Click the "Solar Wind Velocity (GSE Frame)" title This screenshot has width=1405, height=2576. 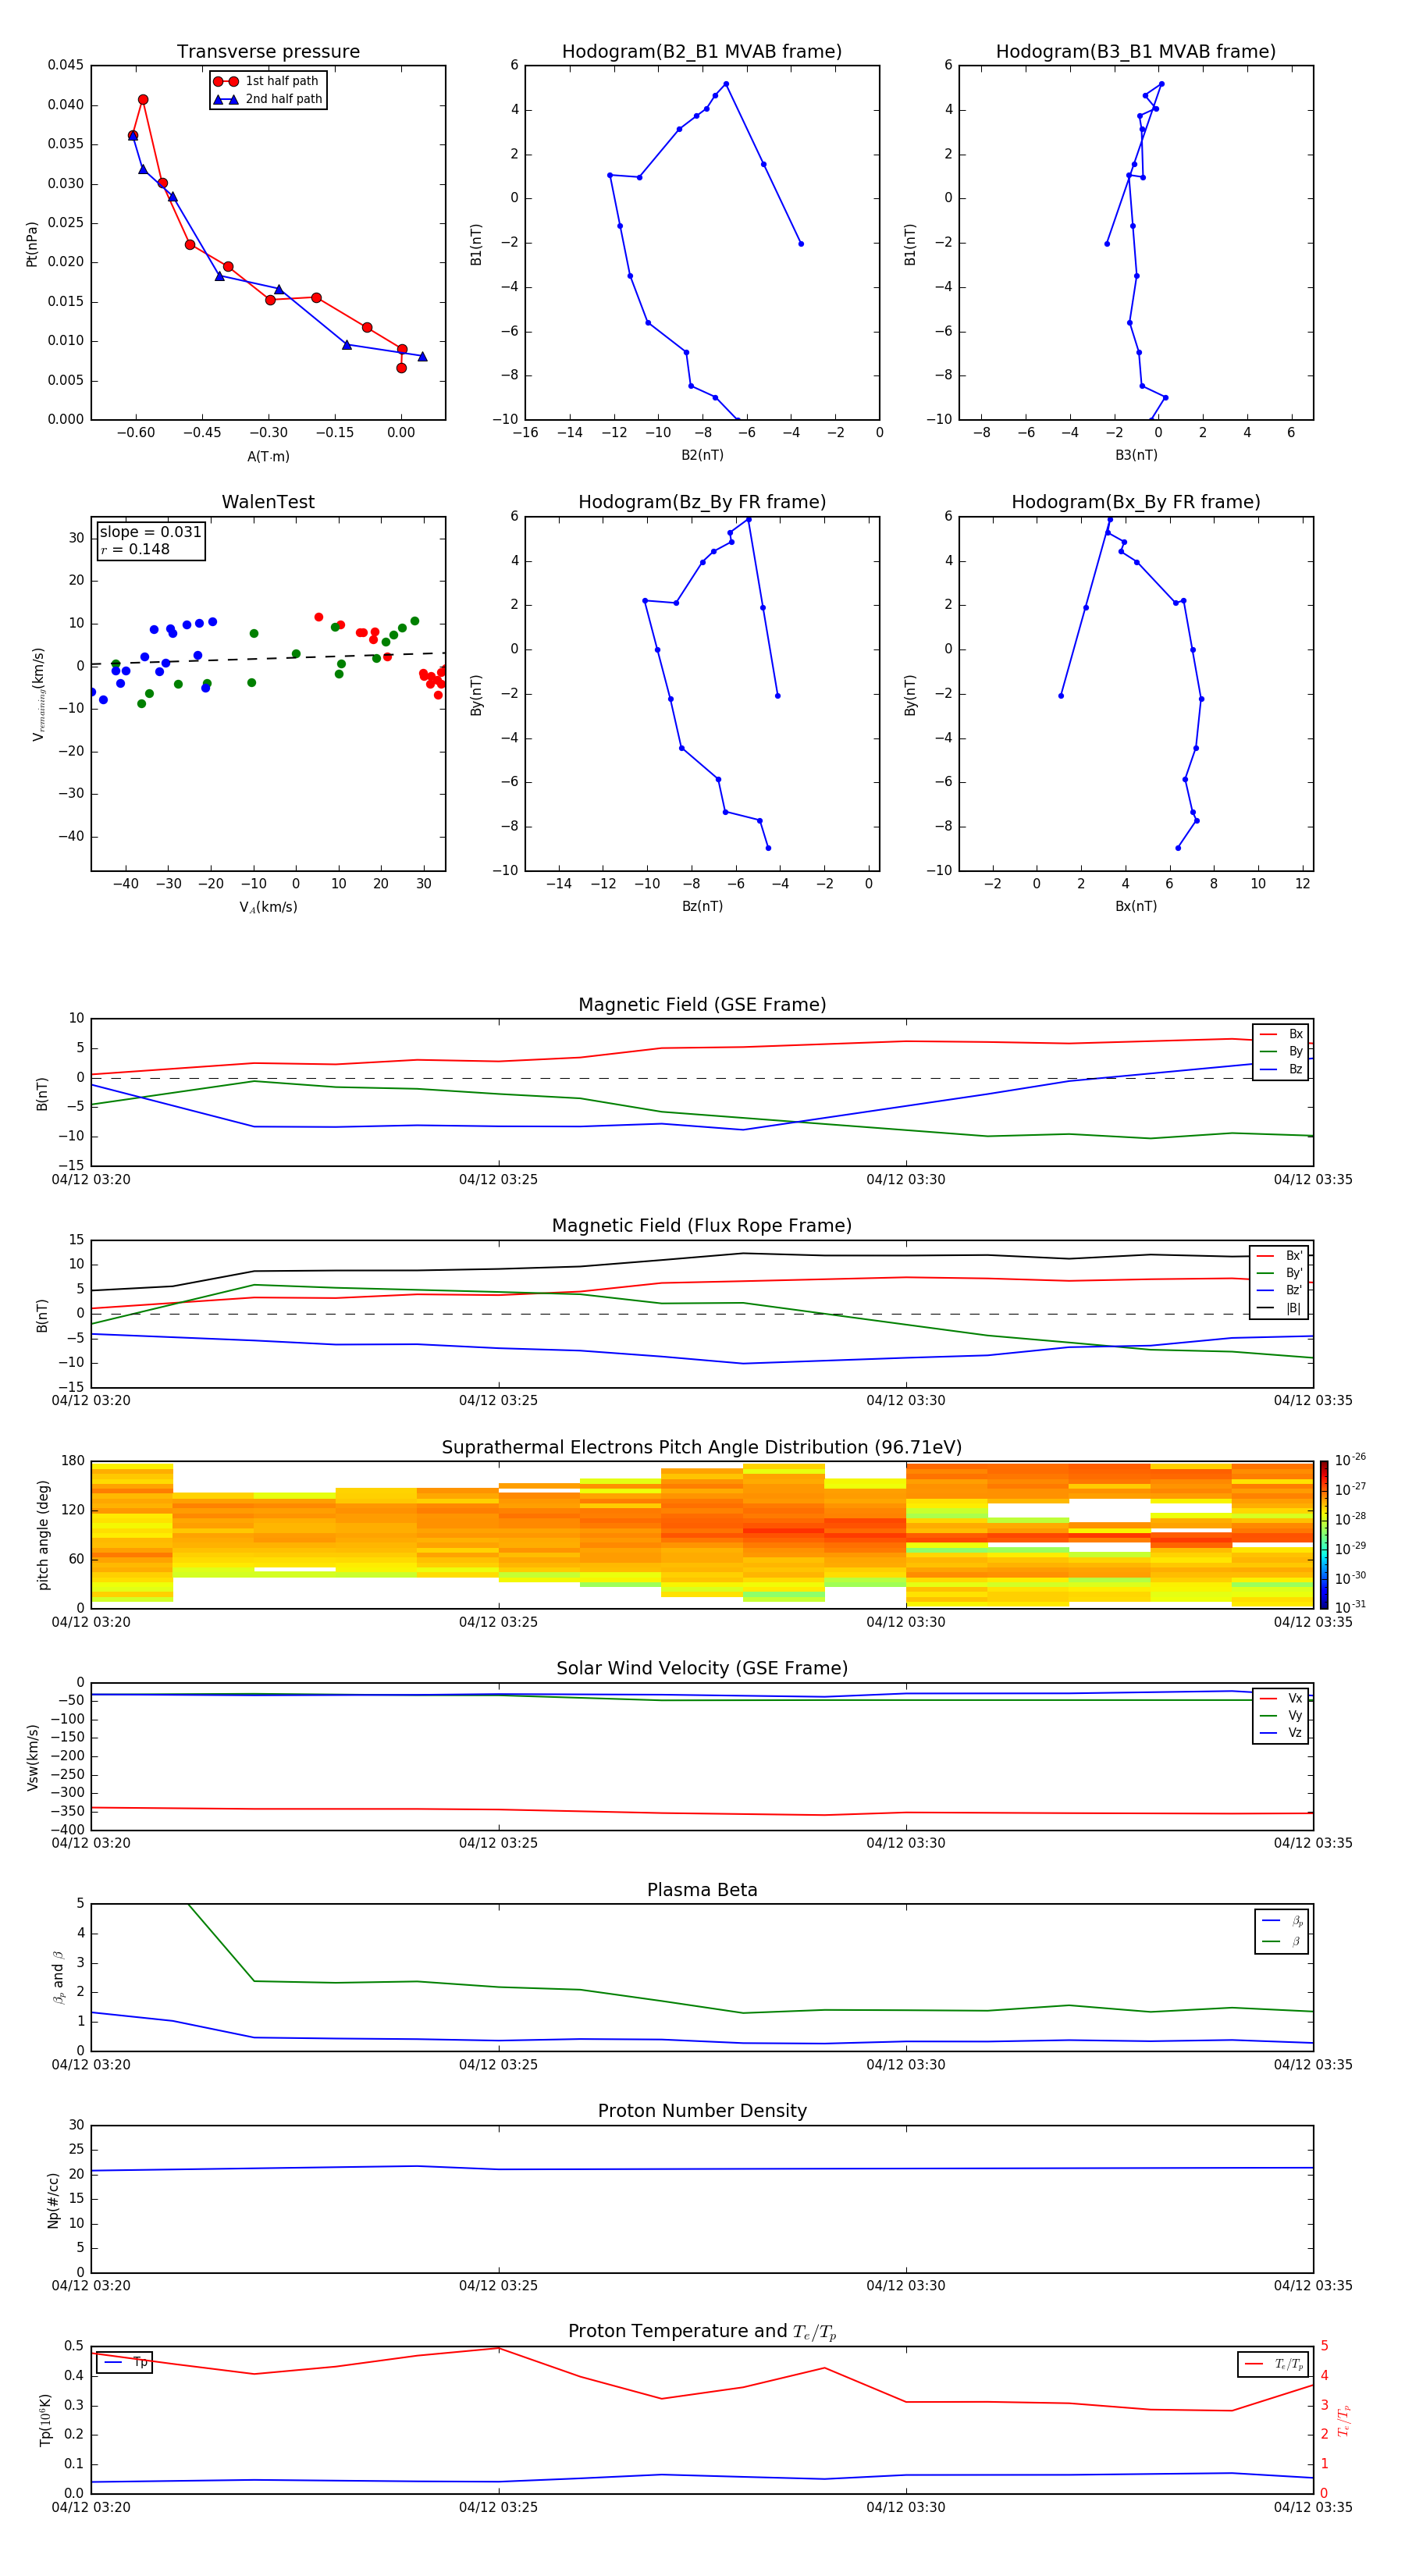(702, 1669)
